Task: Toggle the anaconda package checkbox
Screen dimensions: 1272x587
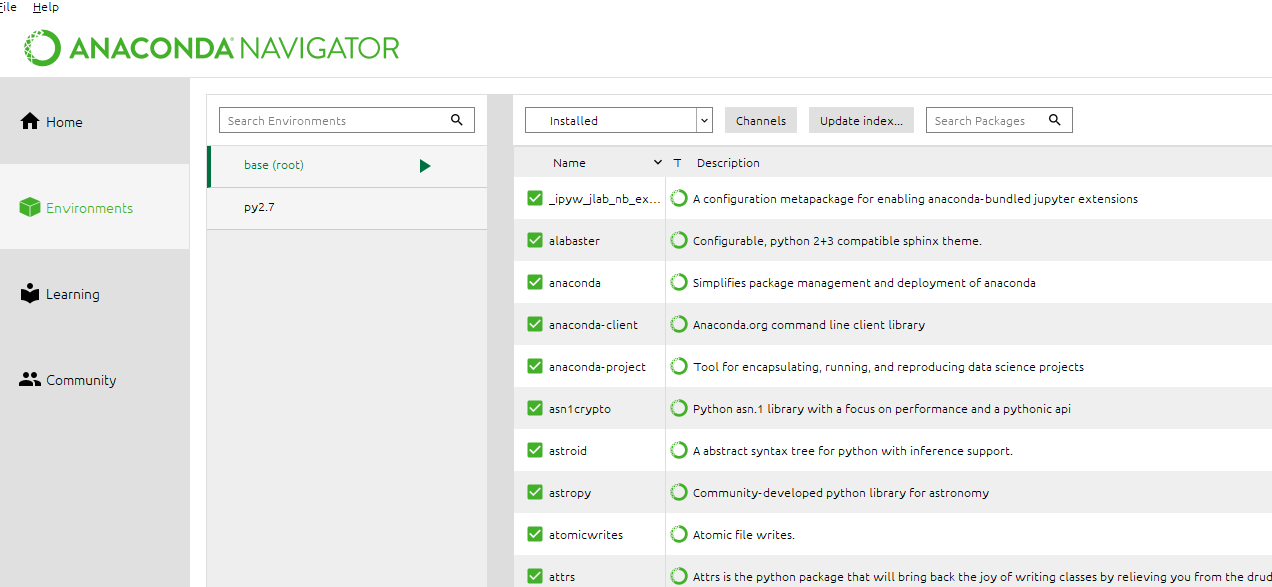Action: pyautogui.click(x=535, y=282)
